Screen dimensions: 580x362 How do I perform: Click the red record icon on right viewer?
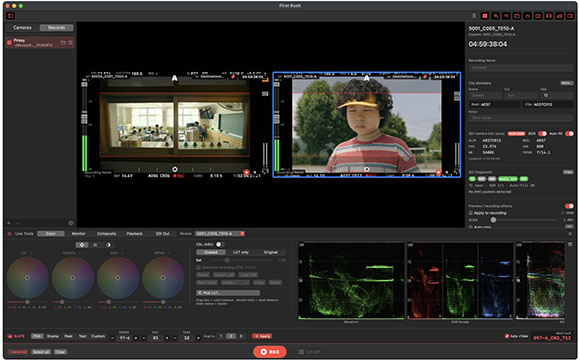tap(438, 172)
